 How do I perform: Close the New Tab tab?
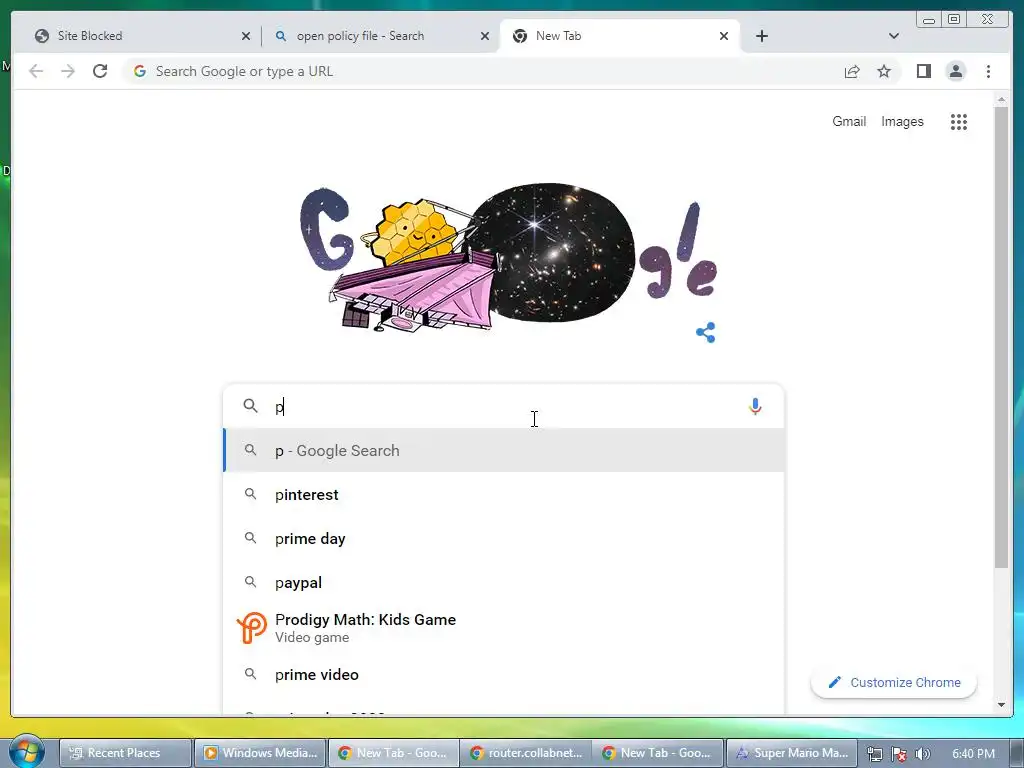[724, 36]
